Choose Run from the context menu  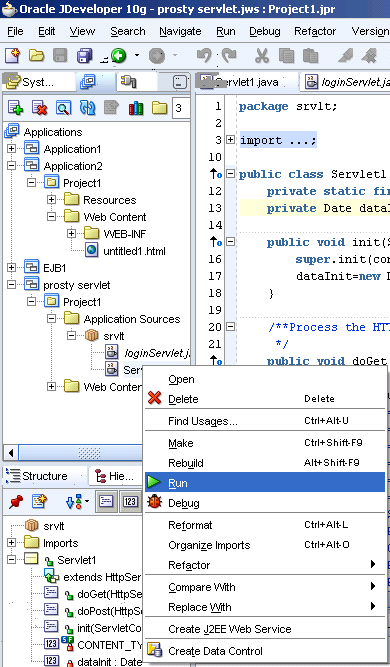click(x=265, y=483)
